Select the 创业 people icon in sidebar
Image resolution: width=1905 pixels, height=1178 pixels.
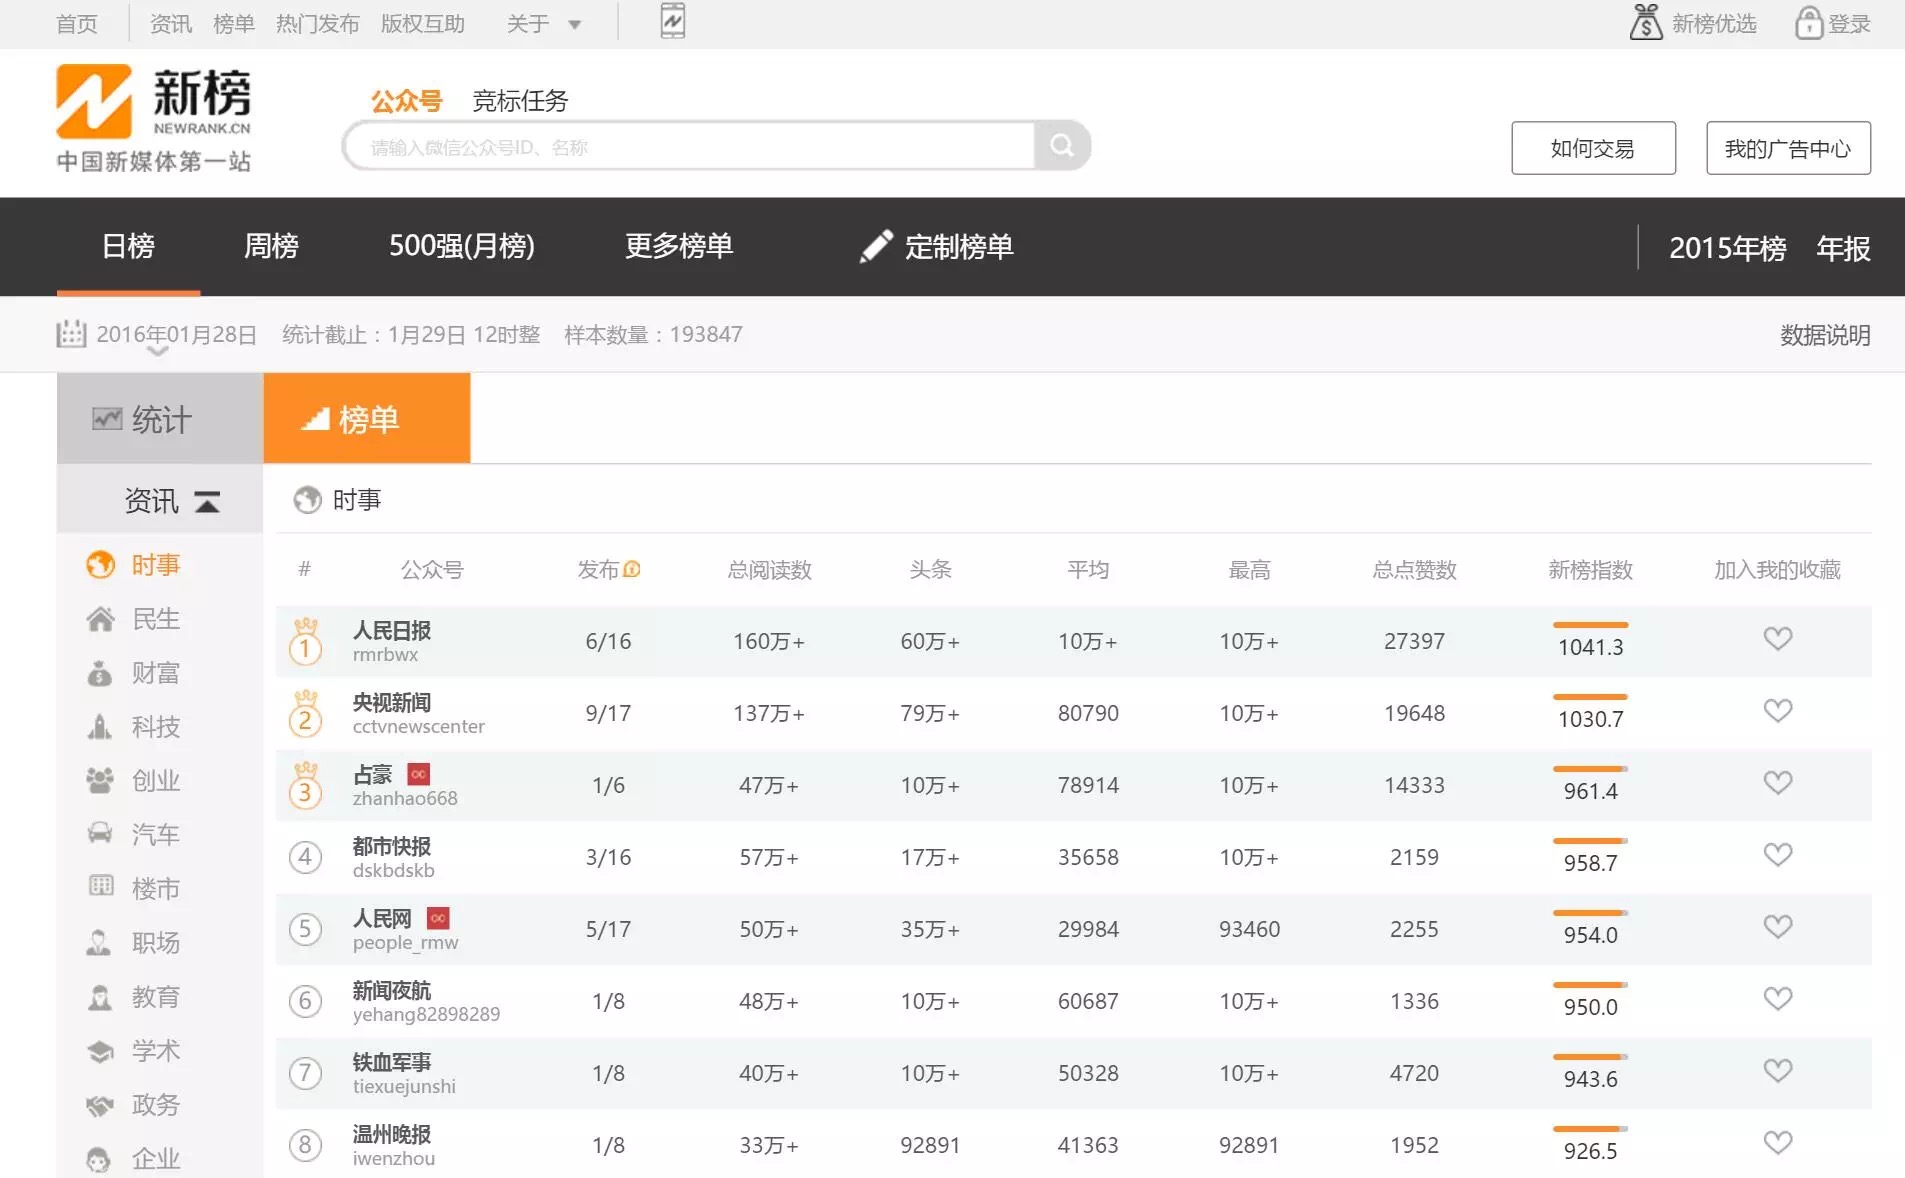click(x=100, y=781)
